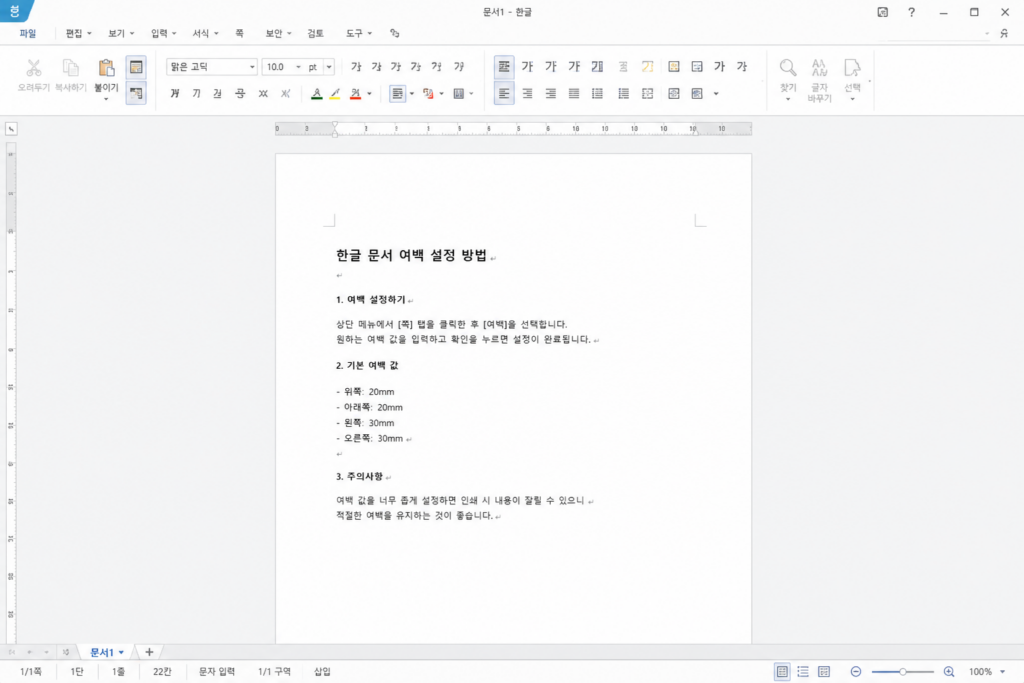Open the dropdown arrow below 붙이기
The width and height of the screenshot is (1024, 683).
coord(106,99)
